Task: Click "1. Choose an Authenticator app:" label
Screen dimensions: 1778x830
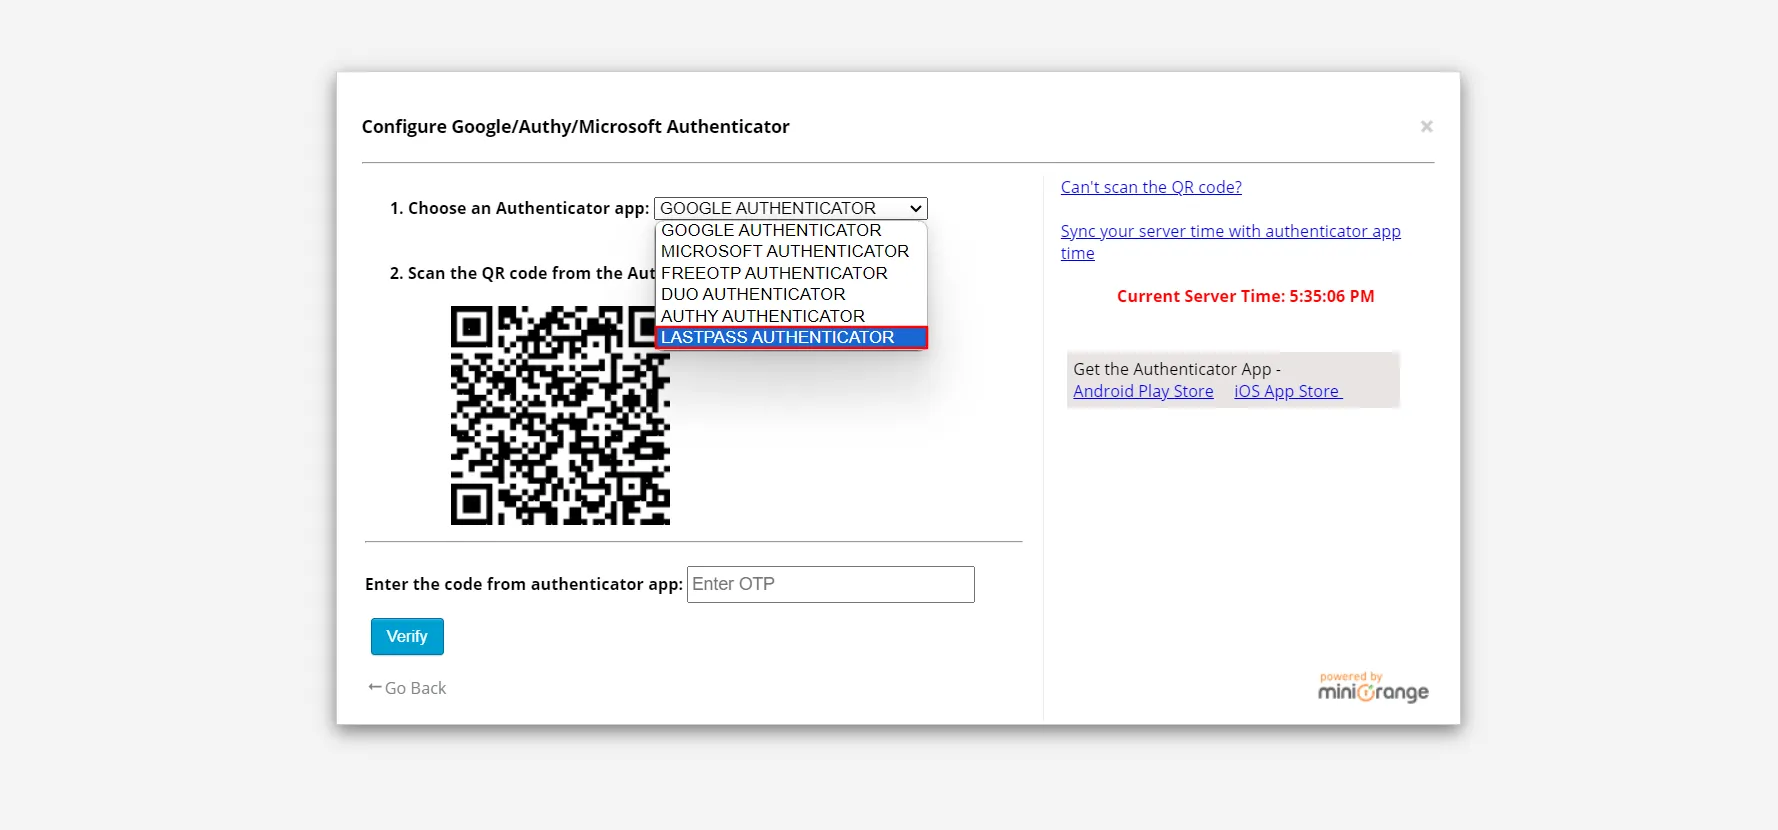Action: 519,208
